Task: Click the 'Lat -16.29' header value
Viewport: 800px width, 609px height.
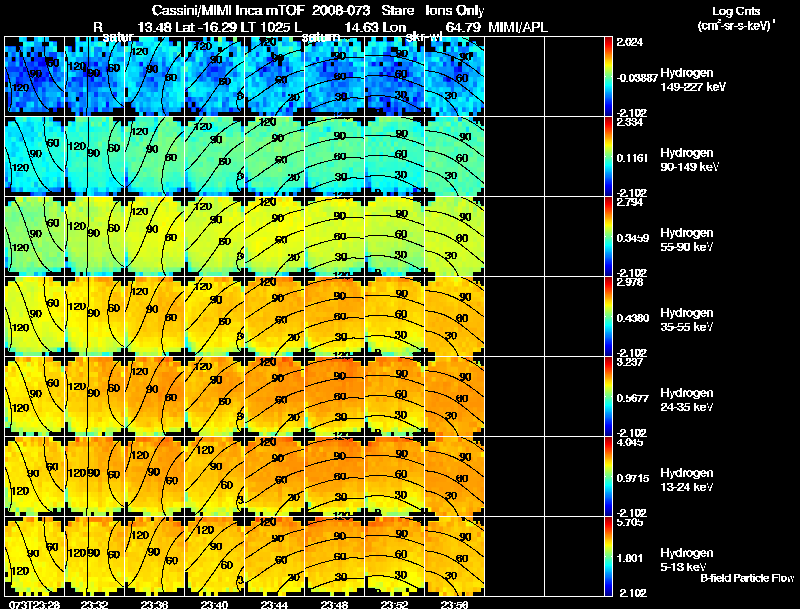Action: pos(207,27)
